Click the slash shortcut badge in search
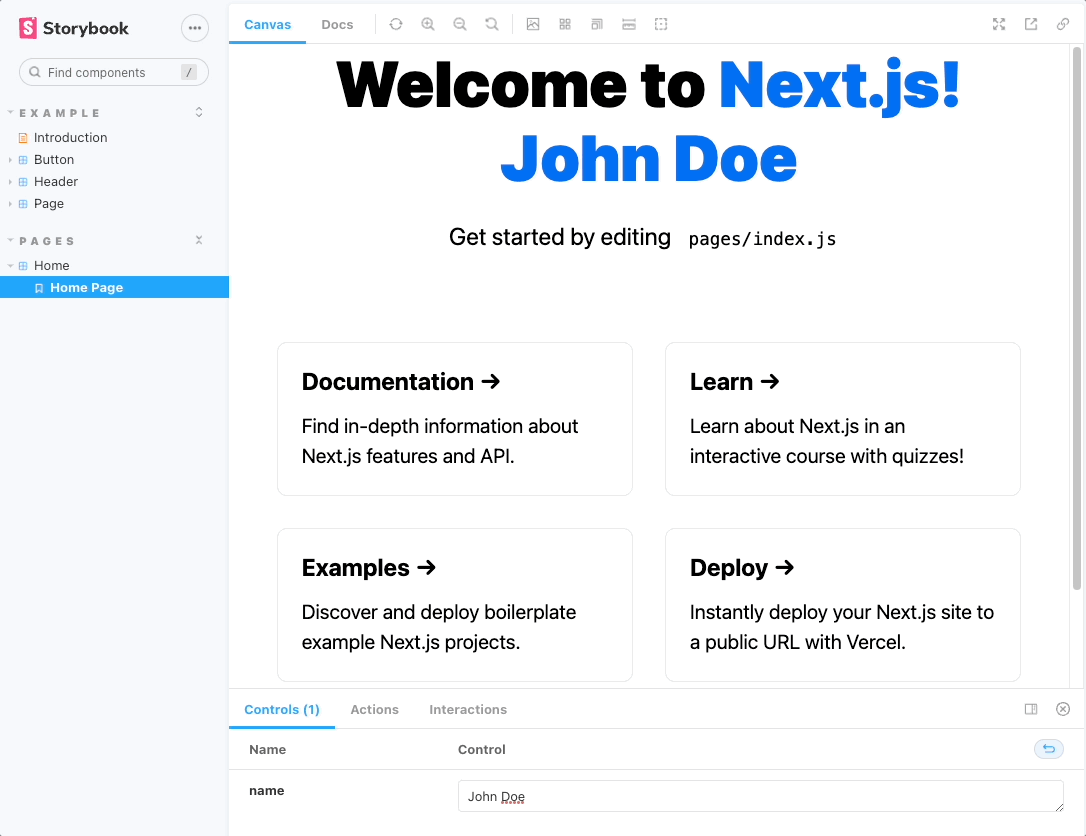Viewport: 1086px width, 836px height. tap(188, 72)
